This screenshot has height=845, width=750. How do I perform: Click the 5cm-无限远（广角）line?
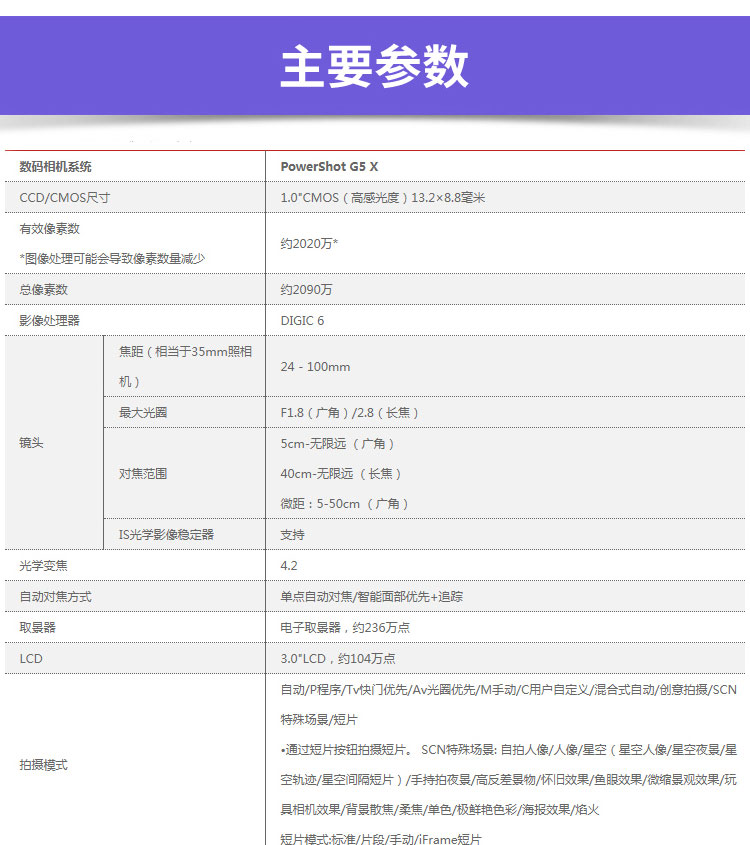pos(337,444)
